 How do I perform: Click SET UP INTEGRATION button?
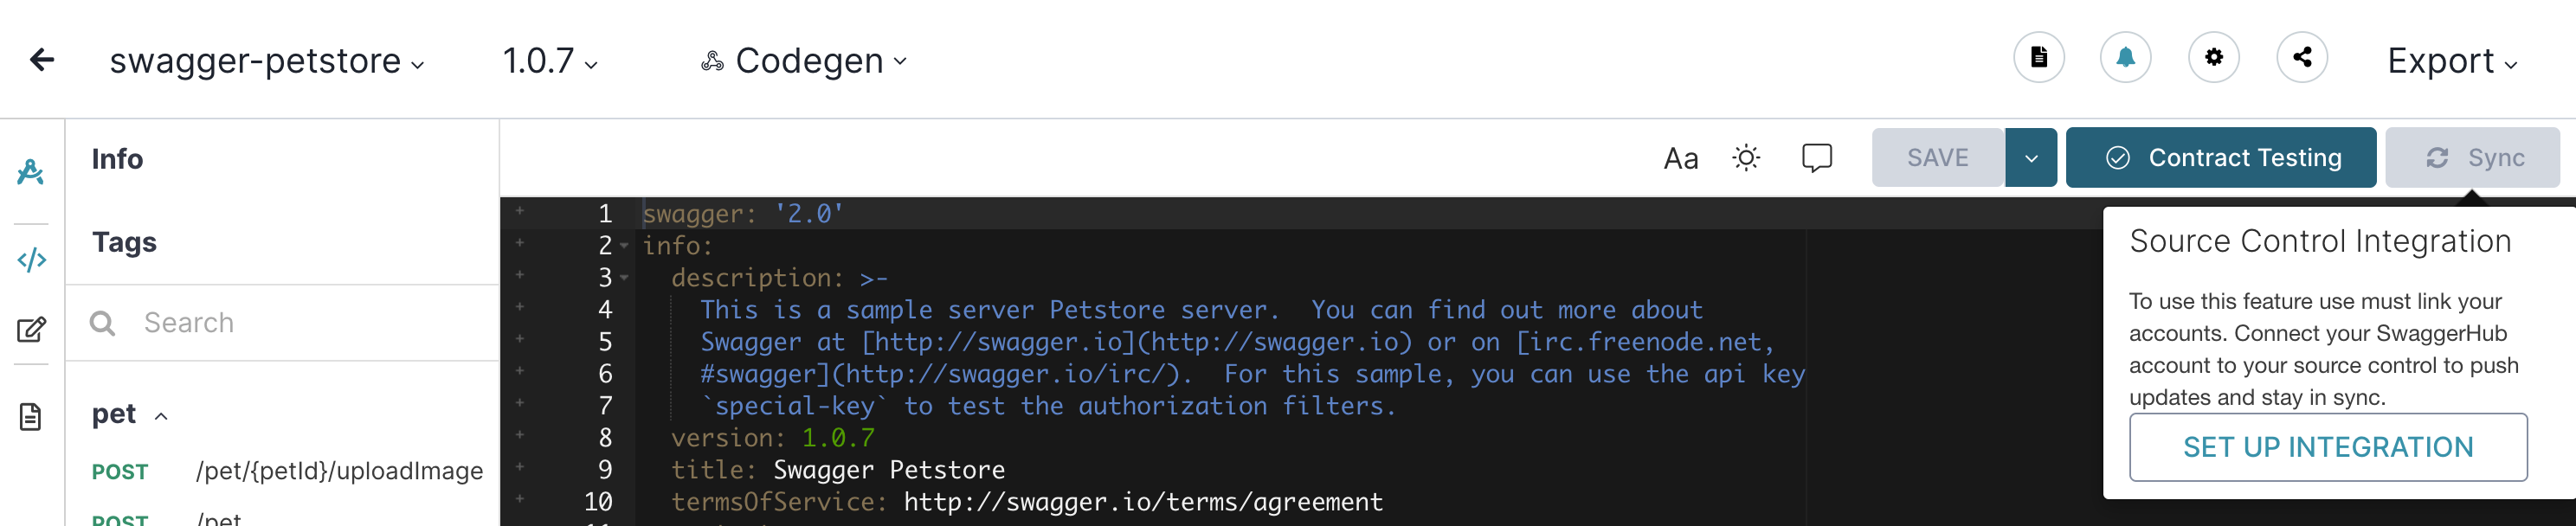pyautogui.click(x=2327, y=447)
